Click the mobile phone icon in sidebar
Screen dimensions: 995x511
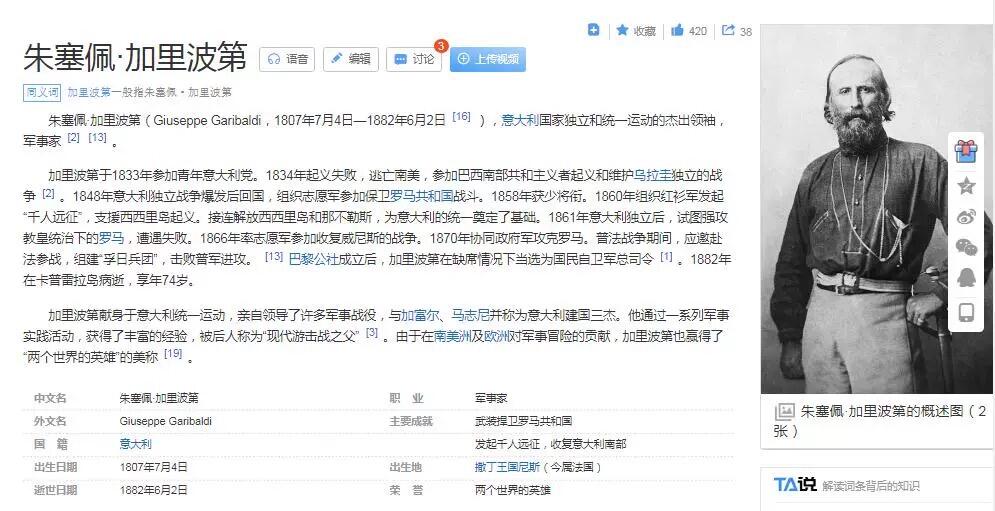pyautogui.click(x=965, y=312)
